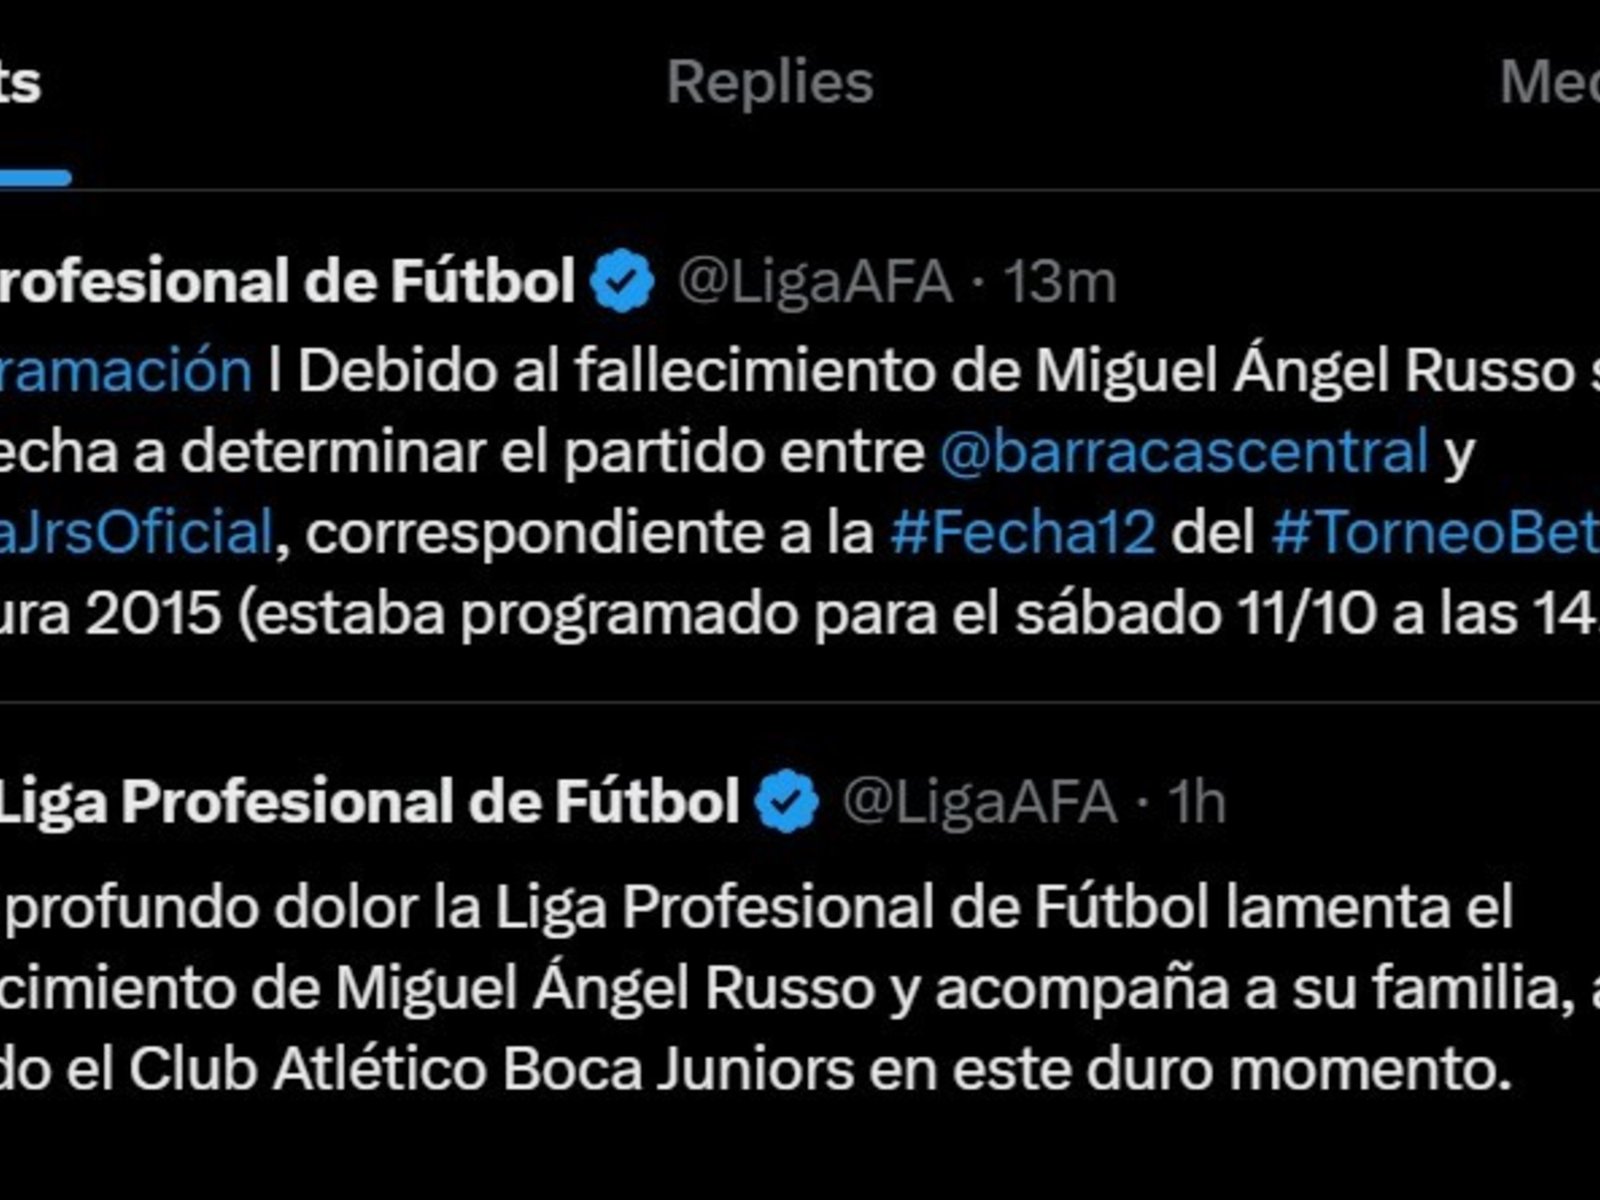Viewport: 1600px width, 1200px height.
Task: Click the @LigaAFA handle on the 1h post
Action: (x=979, y=803)
